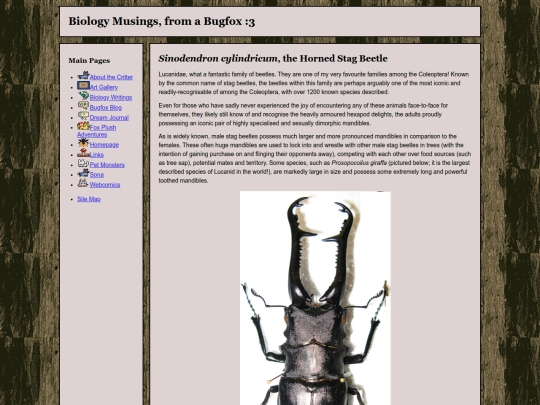Open the Sona link
The width and height of the screenshot is (540, 405).
click(x=97, y=175)
